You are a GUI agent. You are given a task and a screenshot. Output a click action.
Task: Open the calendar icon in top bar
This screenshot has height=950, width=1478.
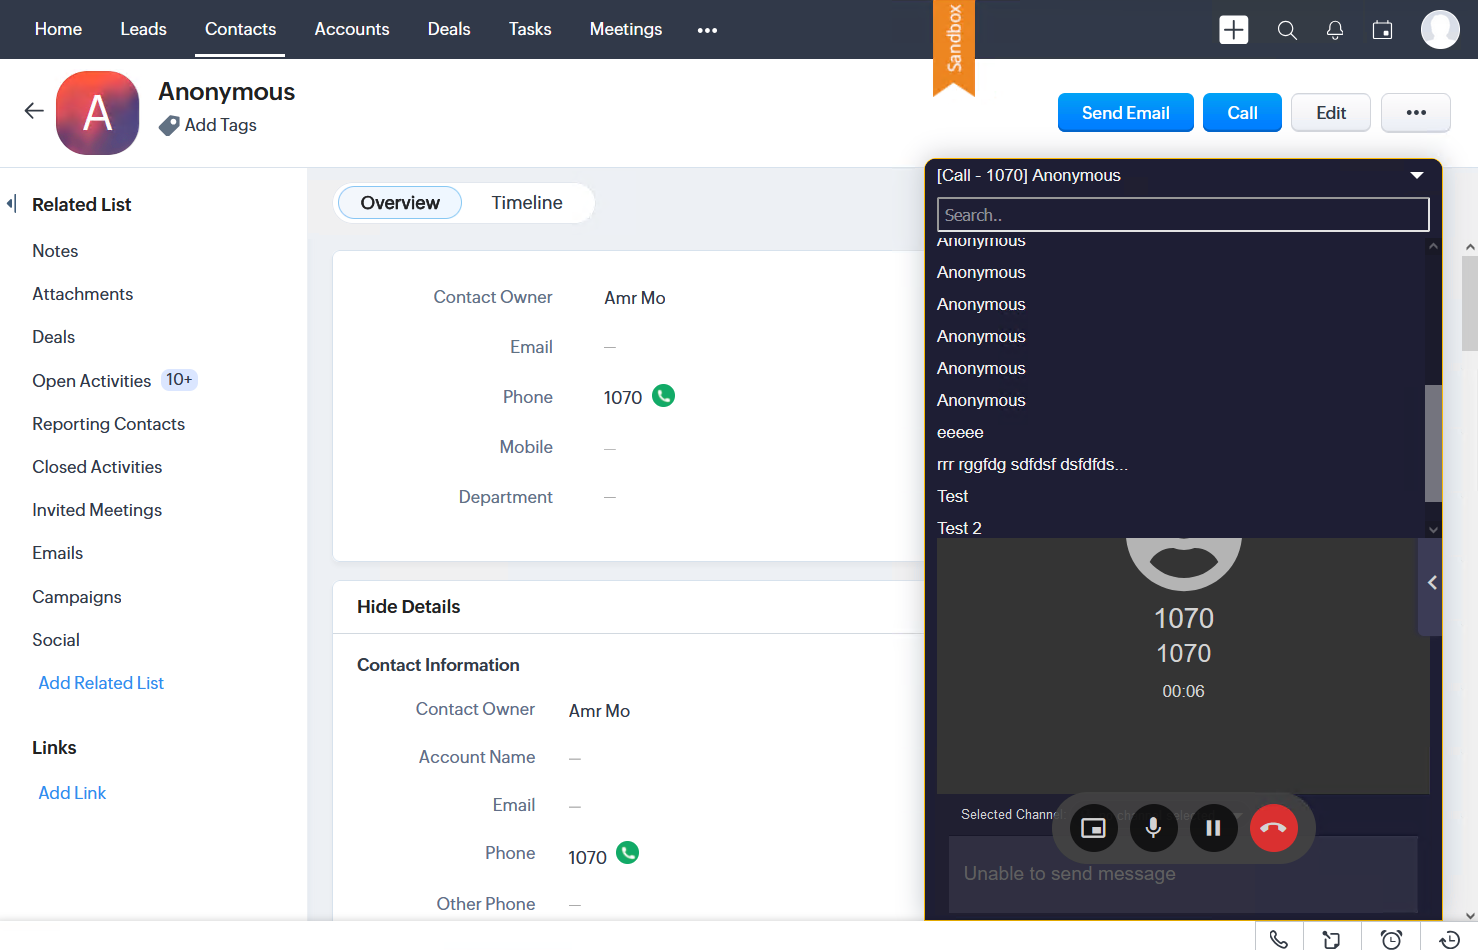[1382, 30]
